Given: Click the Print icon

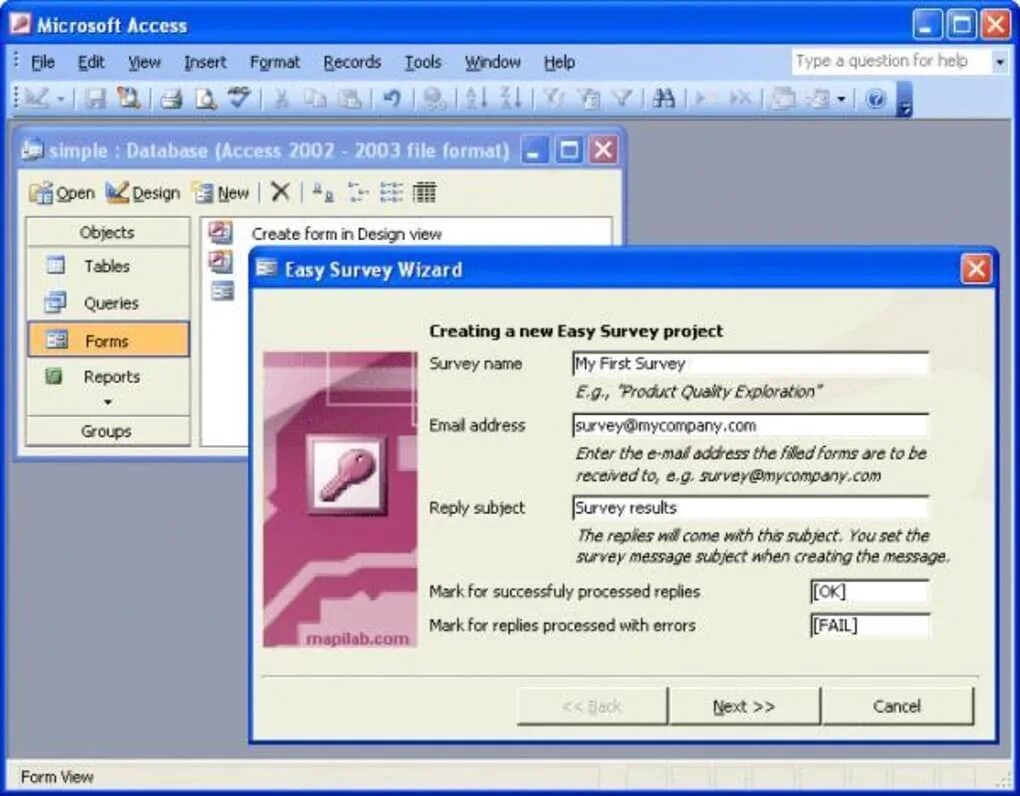Looking at the screenshot, I should [x=172, y=99].
